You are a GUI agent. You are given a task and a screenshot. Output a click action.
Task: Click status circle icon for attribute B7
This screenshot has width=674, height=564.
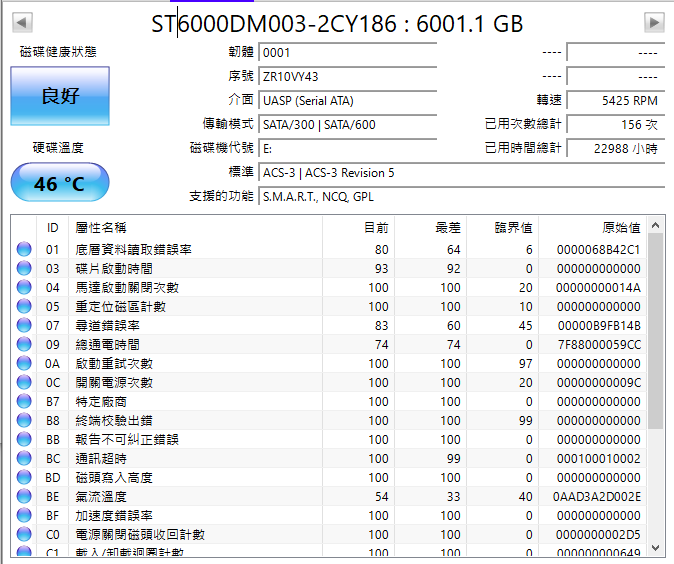[24, 401]
